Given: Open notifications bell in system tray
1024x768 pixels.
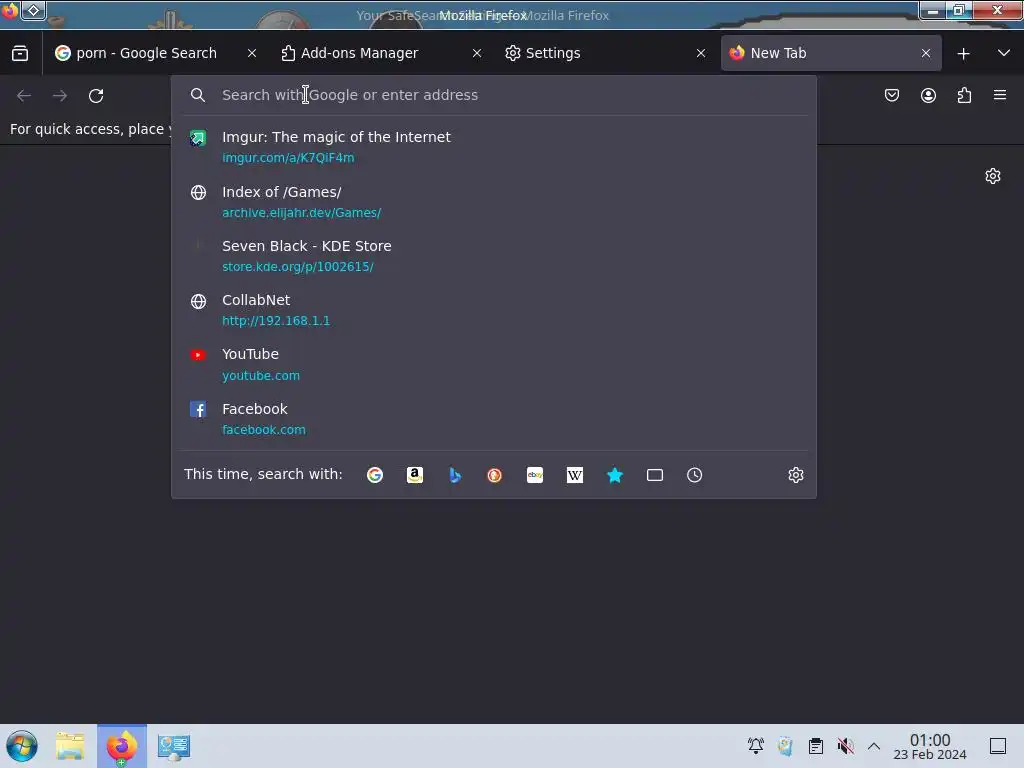Looking at the screenshot, I should 756,746.
